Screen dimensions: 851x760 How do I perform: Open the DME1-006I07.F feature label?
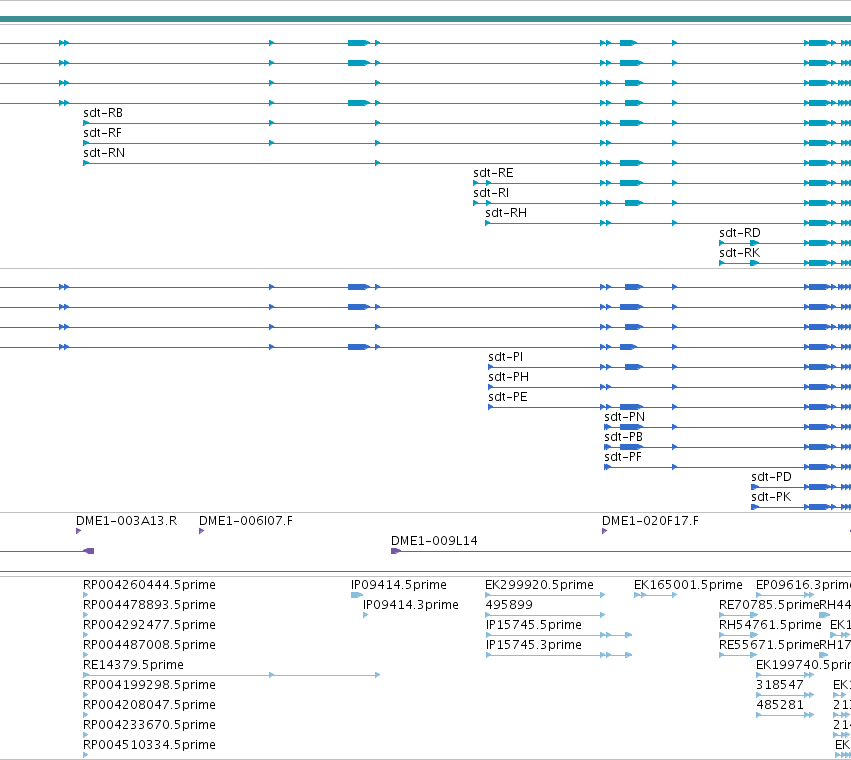pos(245,521)
